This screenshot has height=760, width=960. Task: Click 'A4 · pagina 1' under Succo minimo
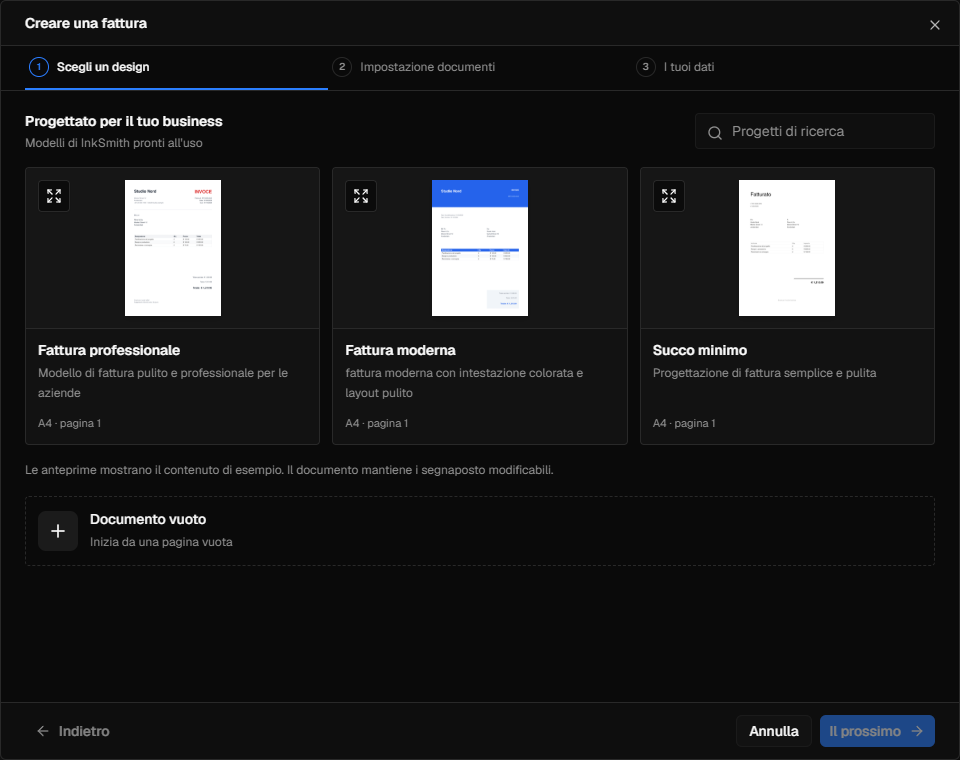tap(684, 423)
